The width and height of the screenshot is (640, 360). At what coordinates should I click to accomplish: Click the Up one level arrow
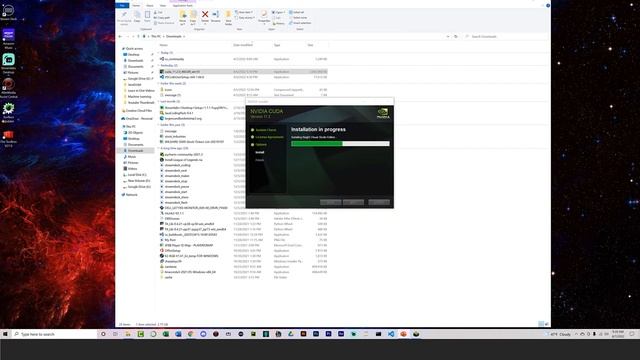pyautogui.click(x=138, y=36)
